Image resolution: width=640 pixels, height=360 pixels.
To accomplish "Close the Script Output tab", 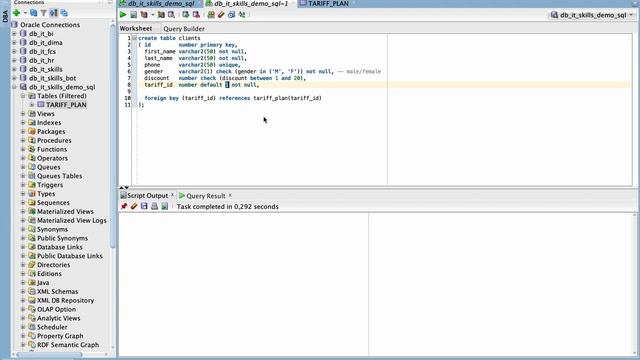I will [172, 195].
